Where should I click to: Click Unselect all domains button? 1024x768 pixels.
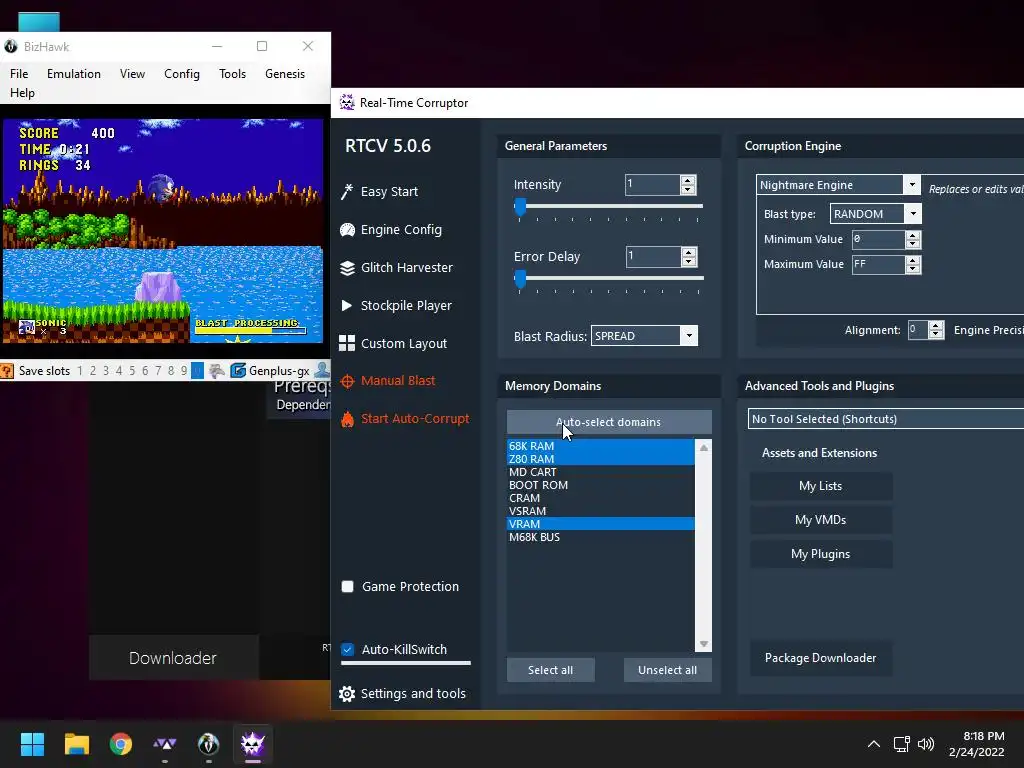coord(667,670)
